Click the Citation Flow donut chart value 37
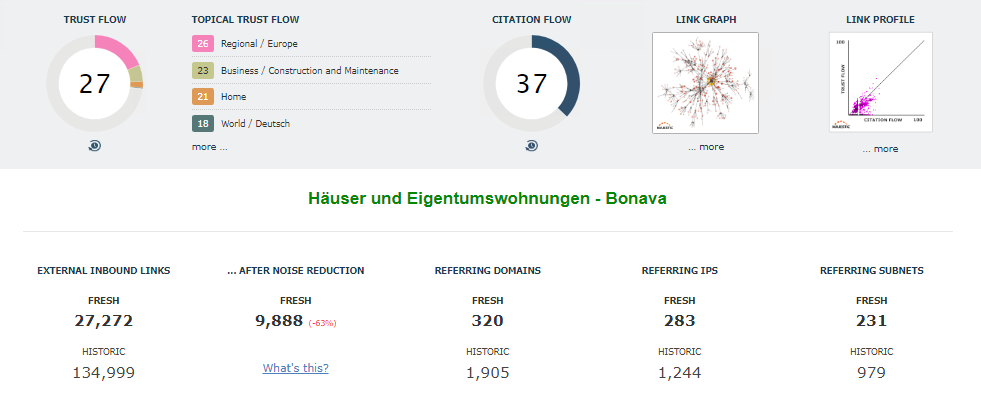The image size is (981, 394). point(531,83)
